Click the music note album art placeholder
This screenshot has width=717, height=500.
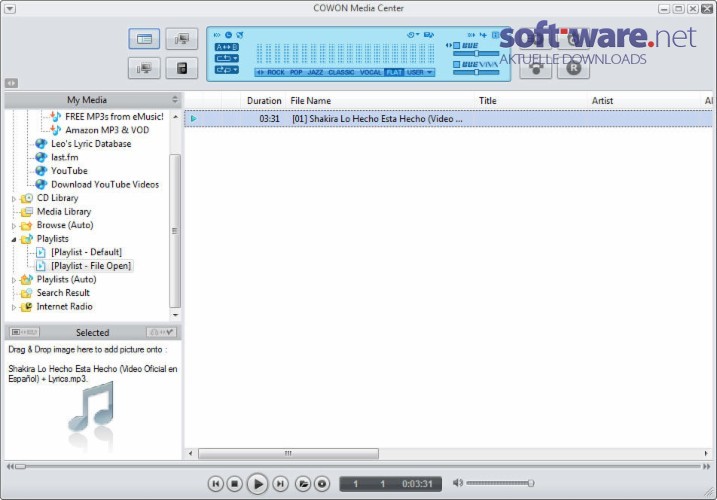pyautogui.click(x=91, y=407)
